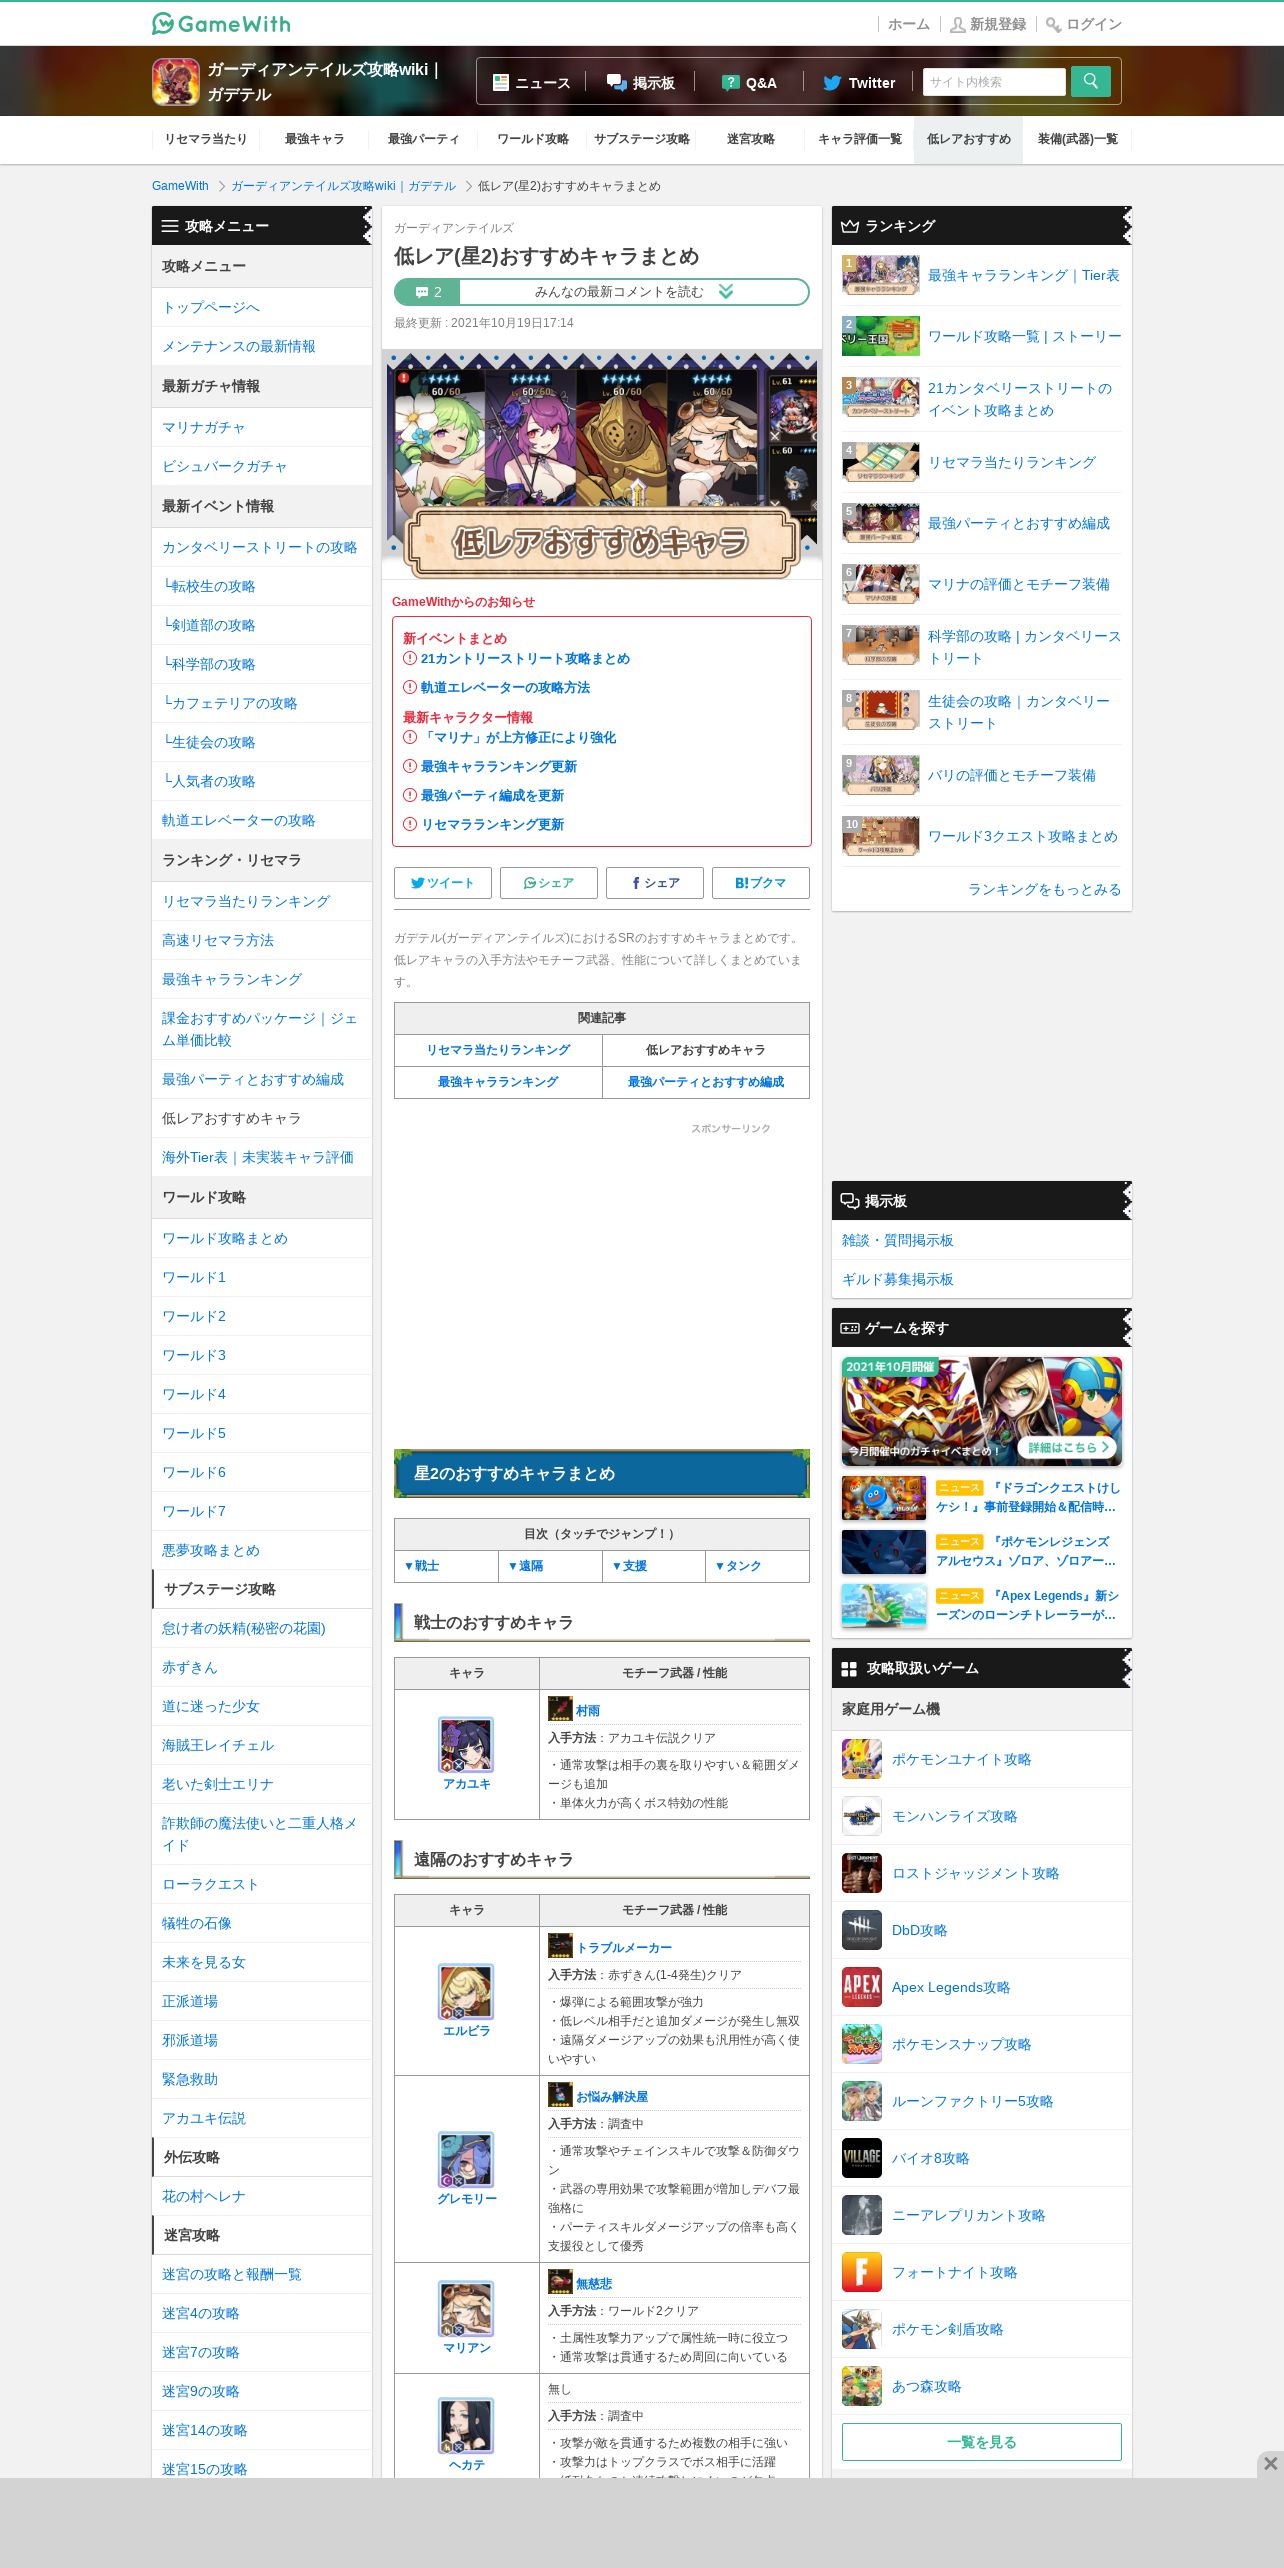Viewport: 1284px width, 2568px height.
Task: Open the 最強キャラ nav tab
Action: [314, 139]
